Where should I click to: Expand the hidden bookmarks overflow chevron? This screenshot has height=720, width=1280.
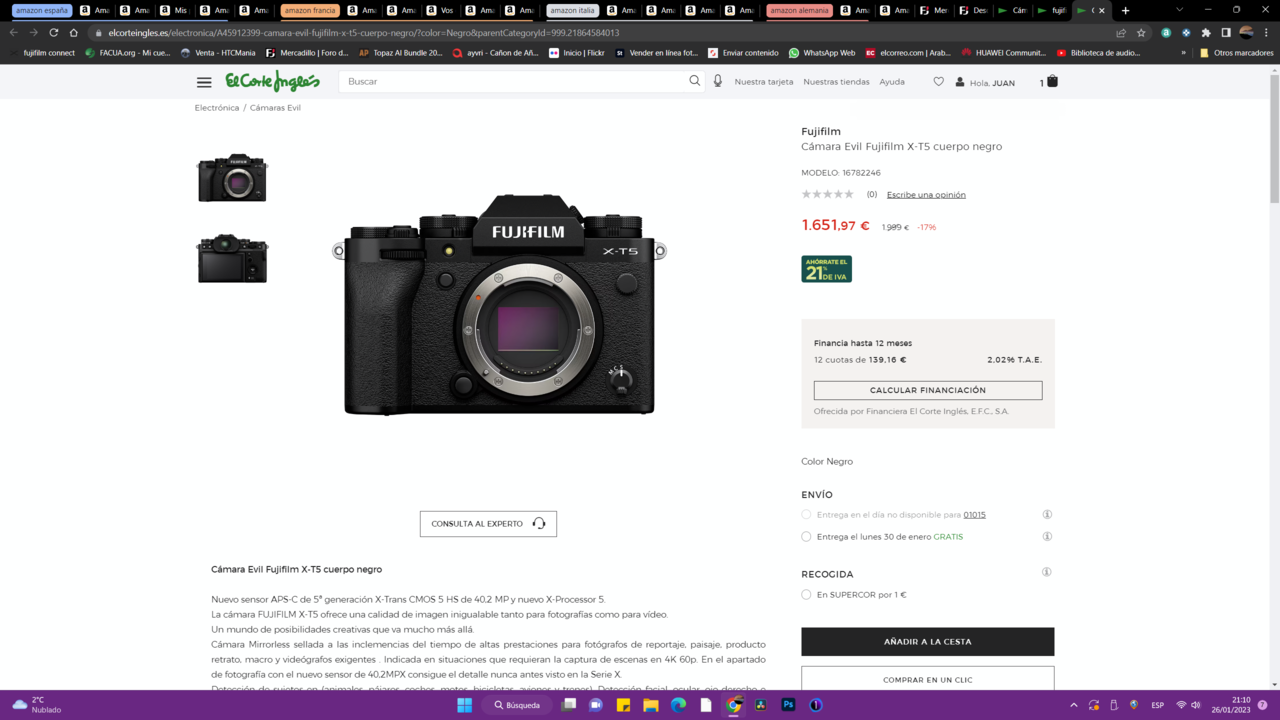(x=1184, y=53)
